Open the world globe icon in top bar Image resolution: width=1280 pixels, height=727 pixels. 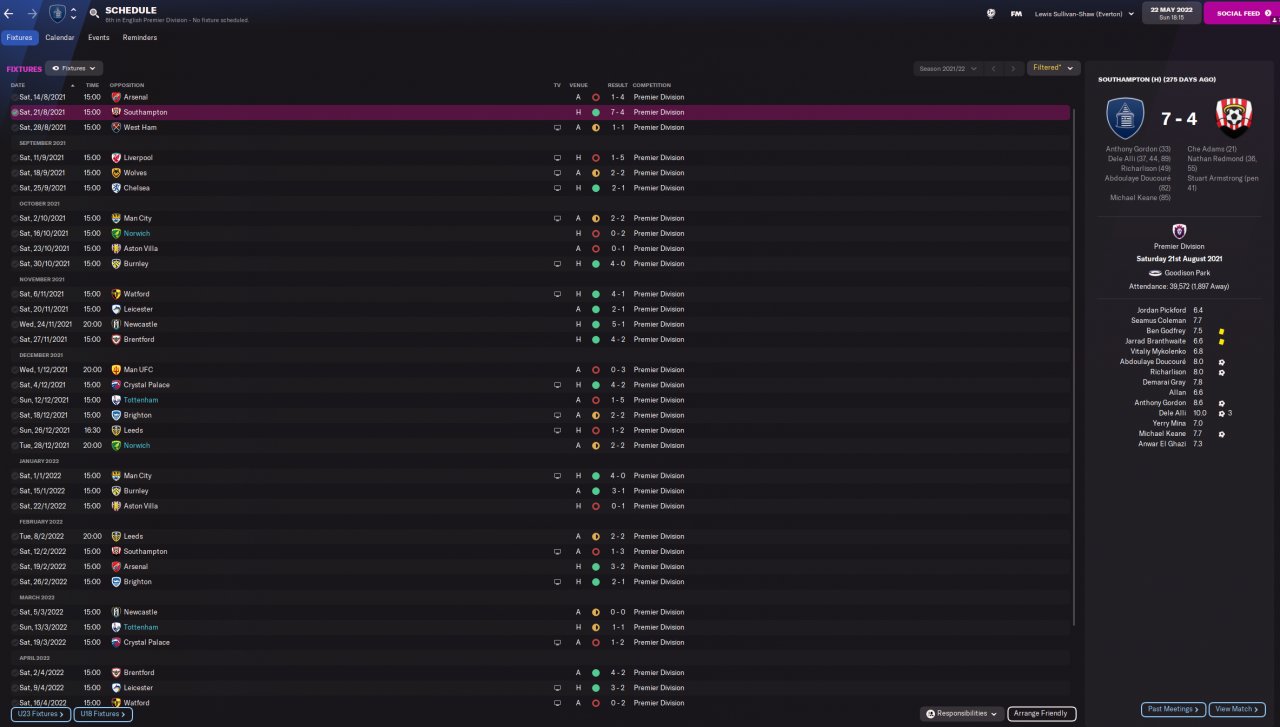click(991, 14)
